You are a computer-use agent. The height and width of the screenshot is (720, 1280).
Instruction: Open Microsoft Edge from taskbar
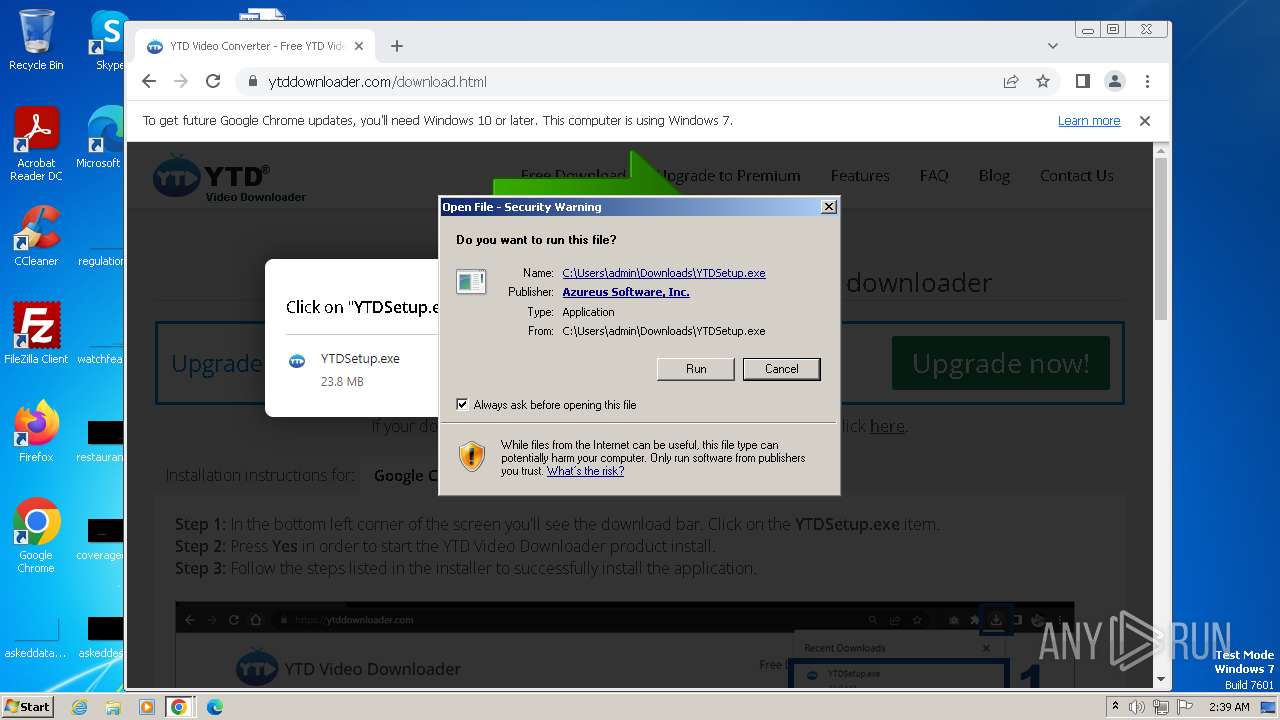click(x=214, y=707)
